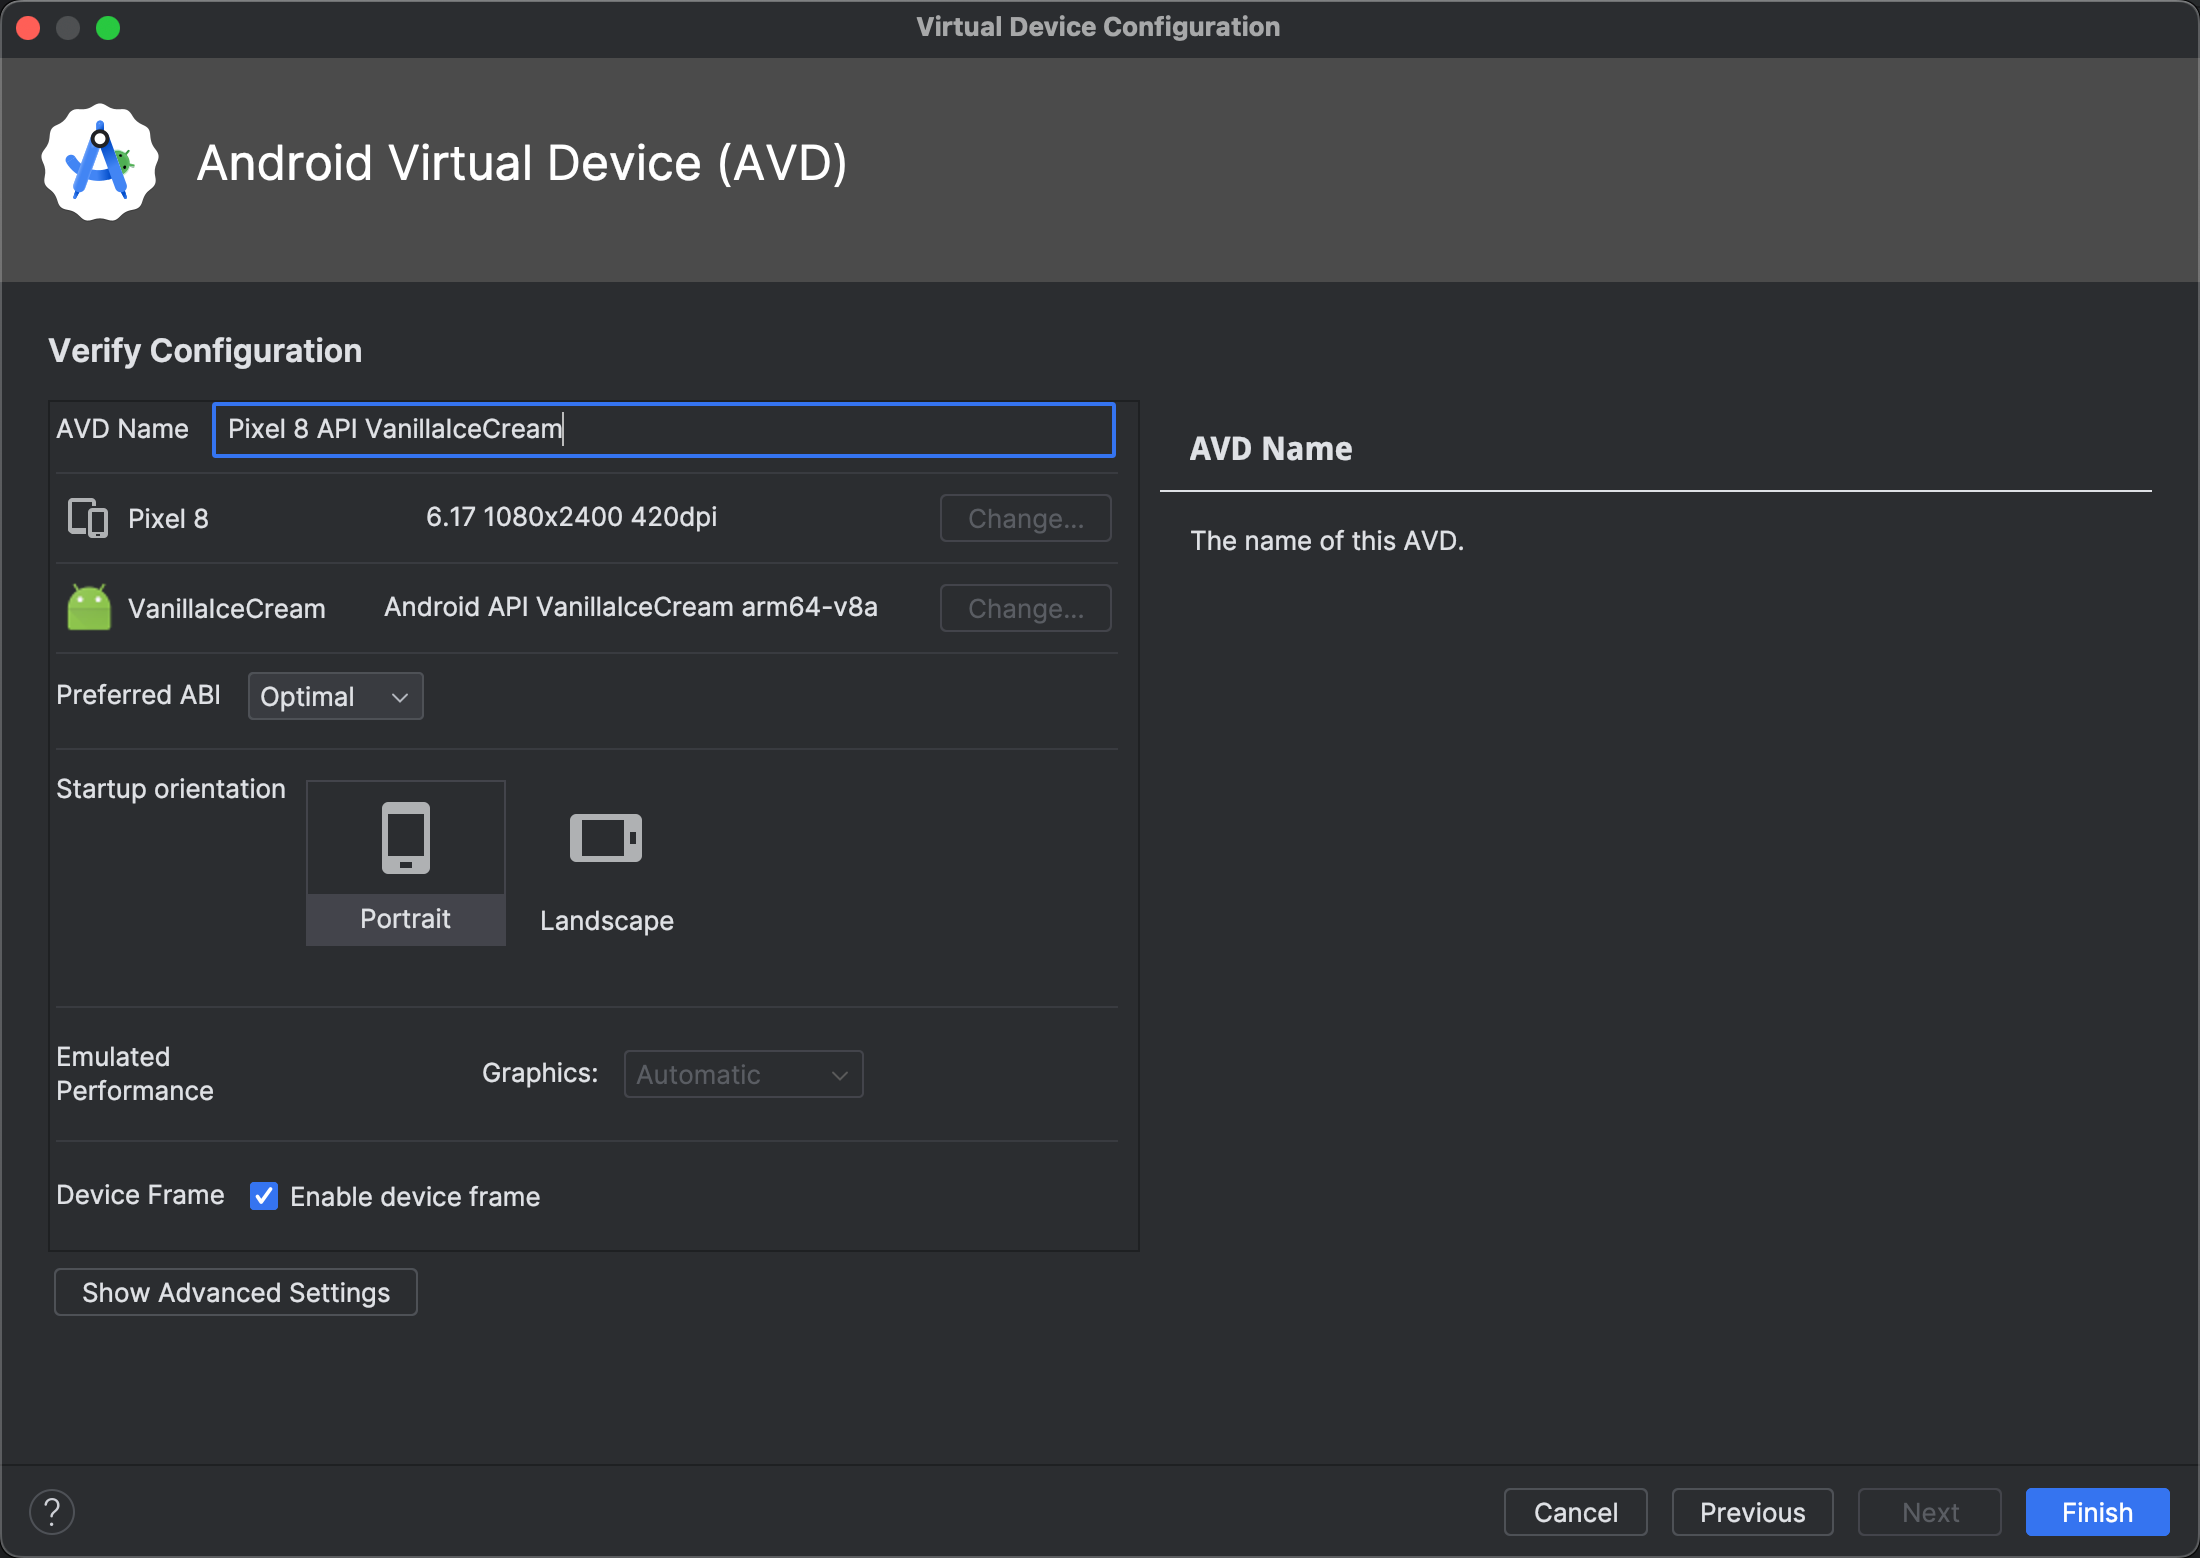Focus the AVD Name text field
The height and width of the screenshot is (1558, 2200).
coord(664,430)
